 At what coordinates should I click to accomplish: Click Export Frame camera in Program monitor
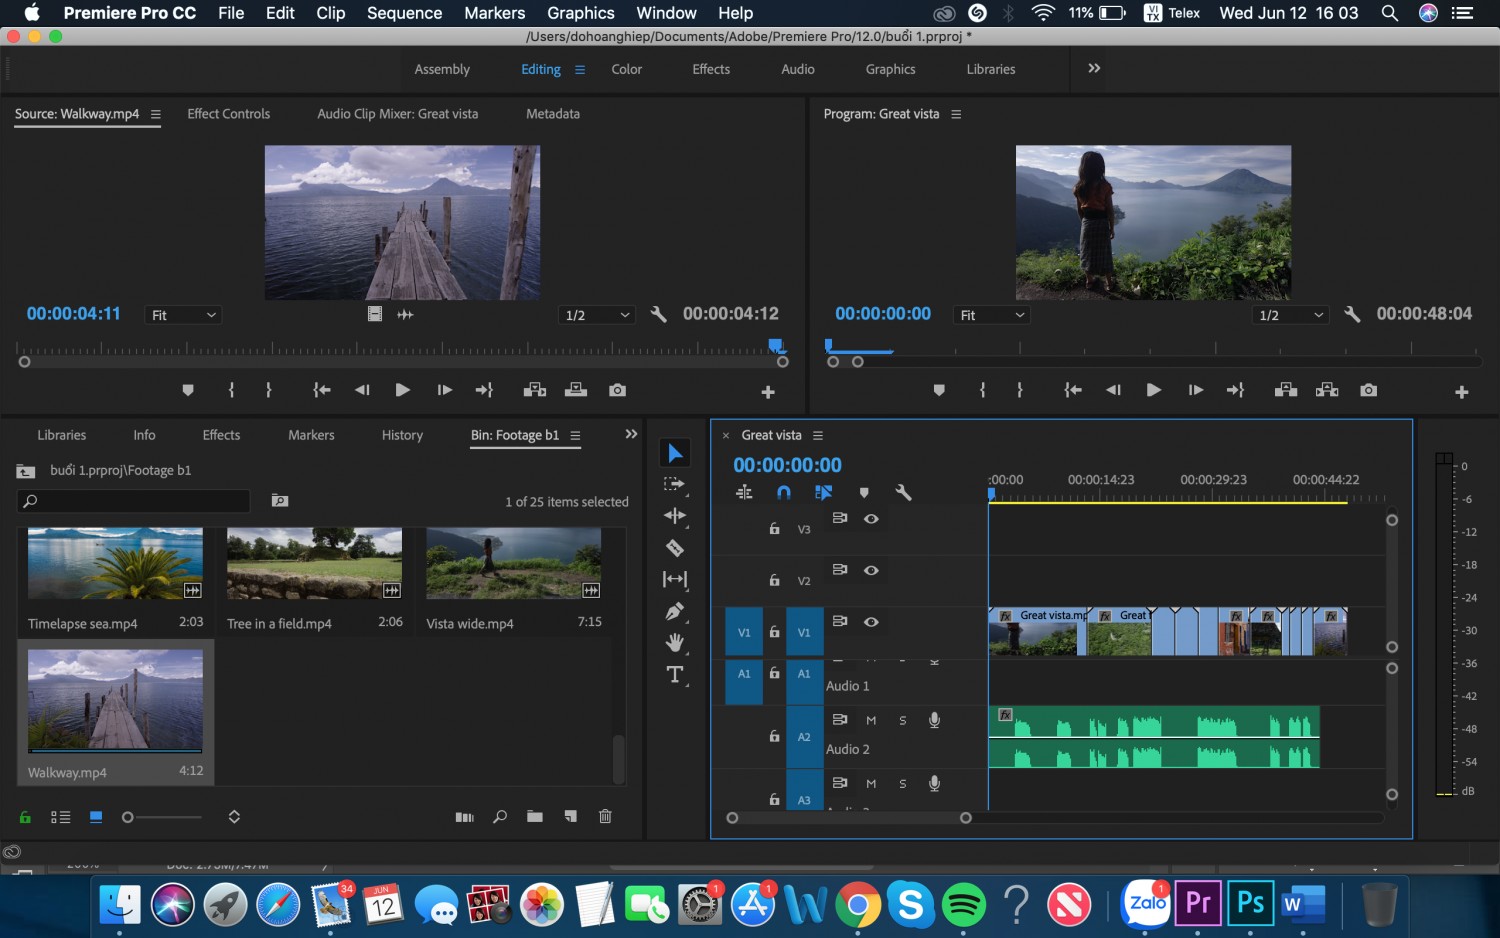coord(1368,390)
